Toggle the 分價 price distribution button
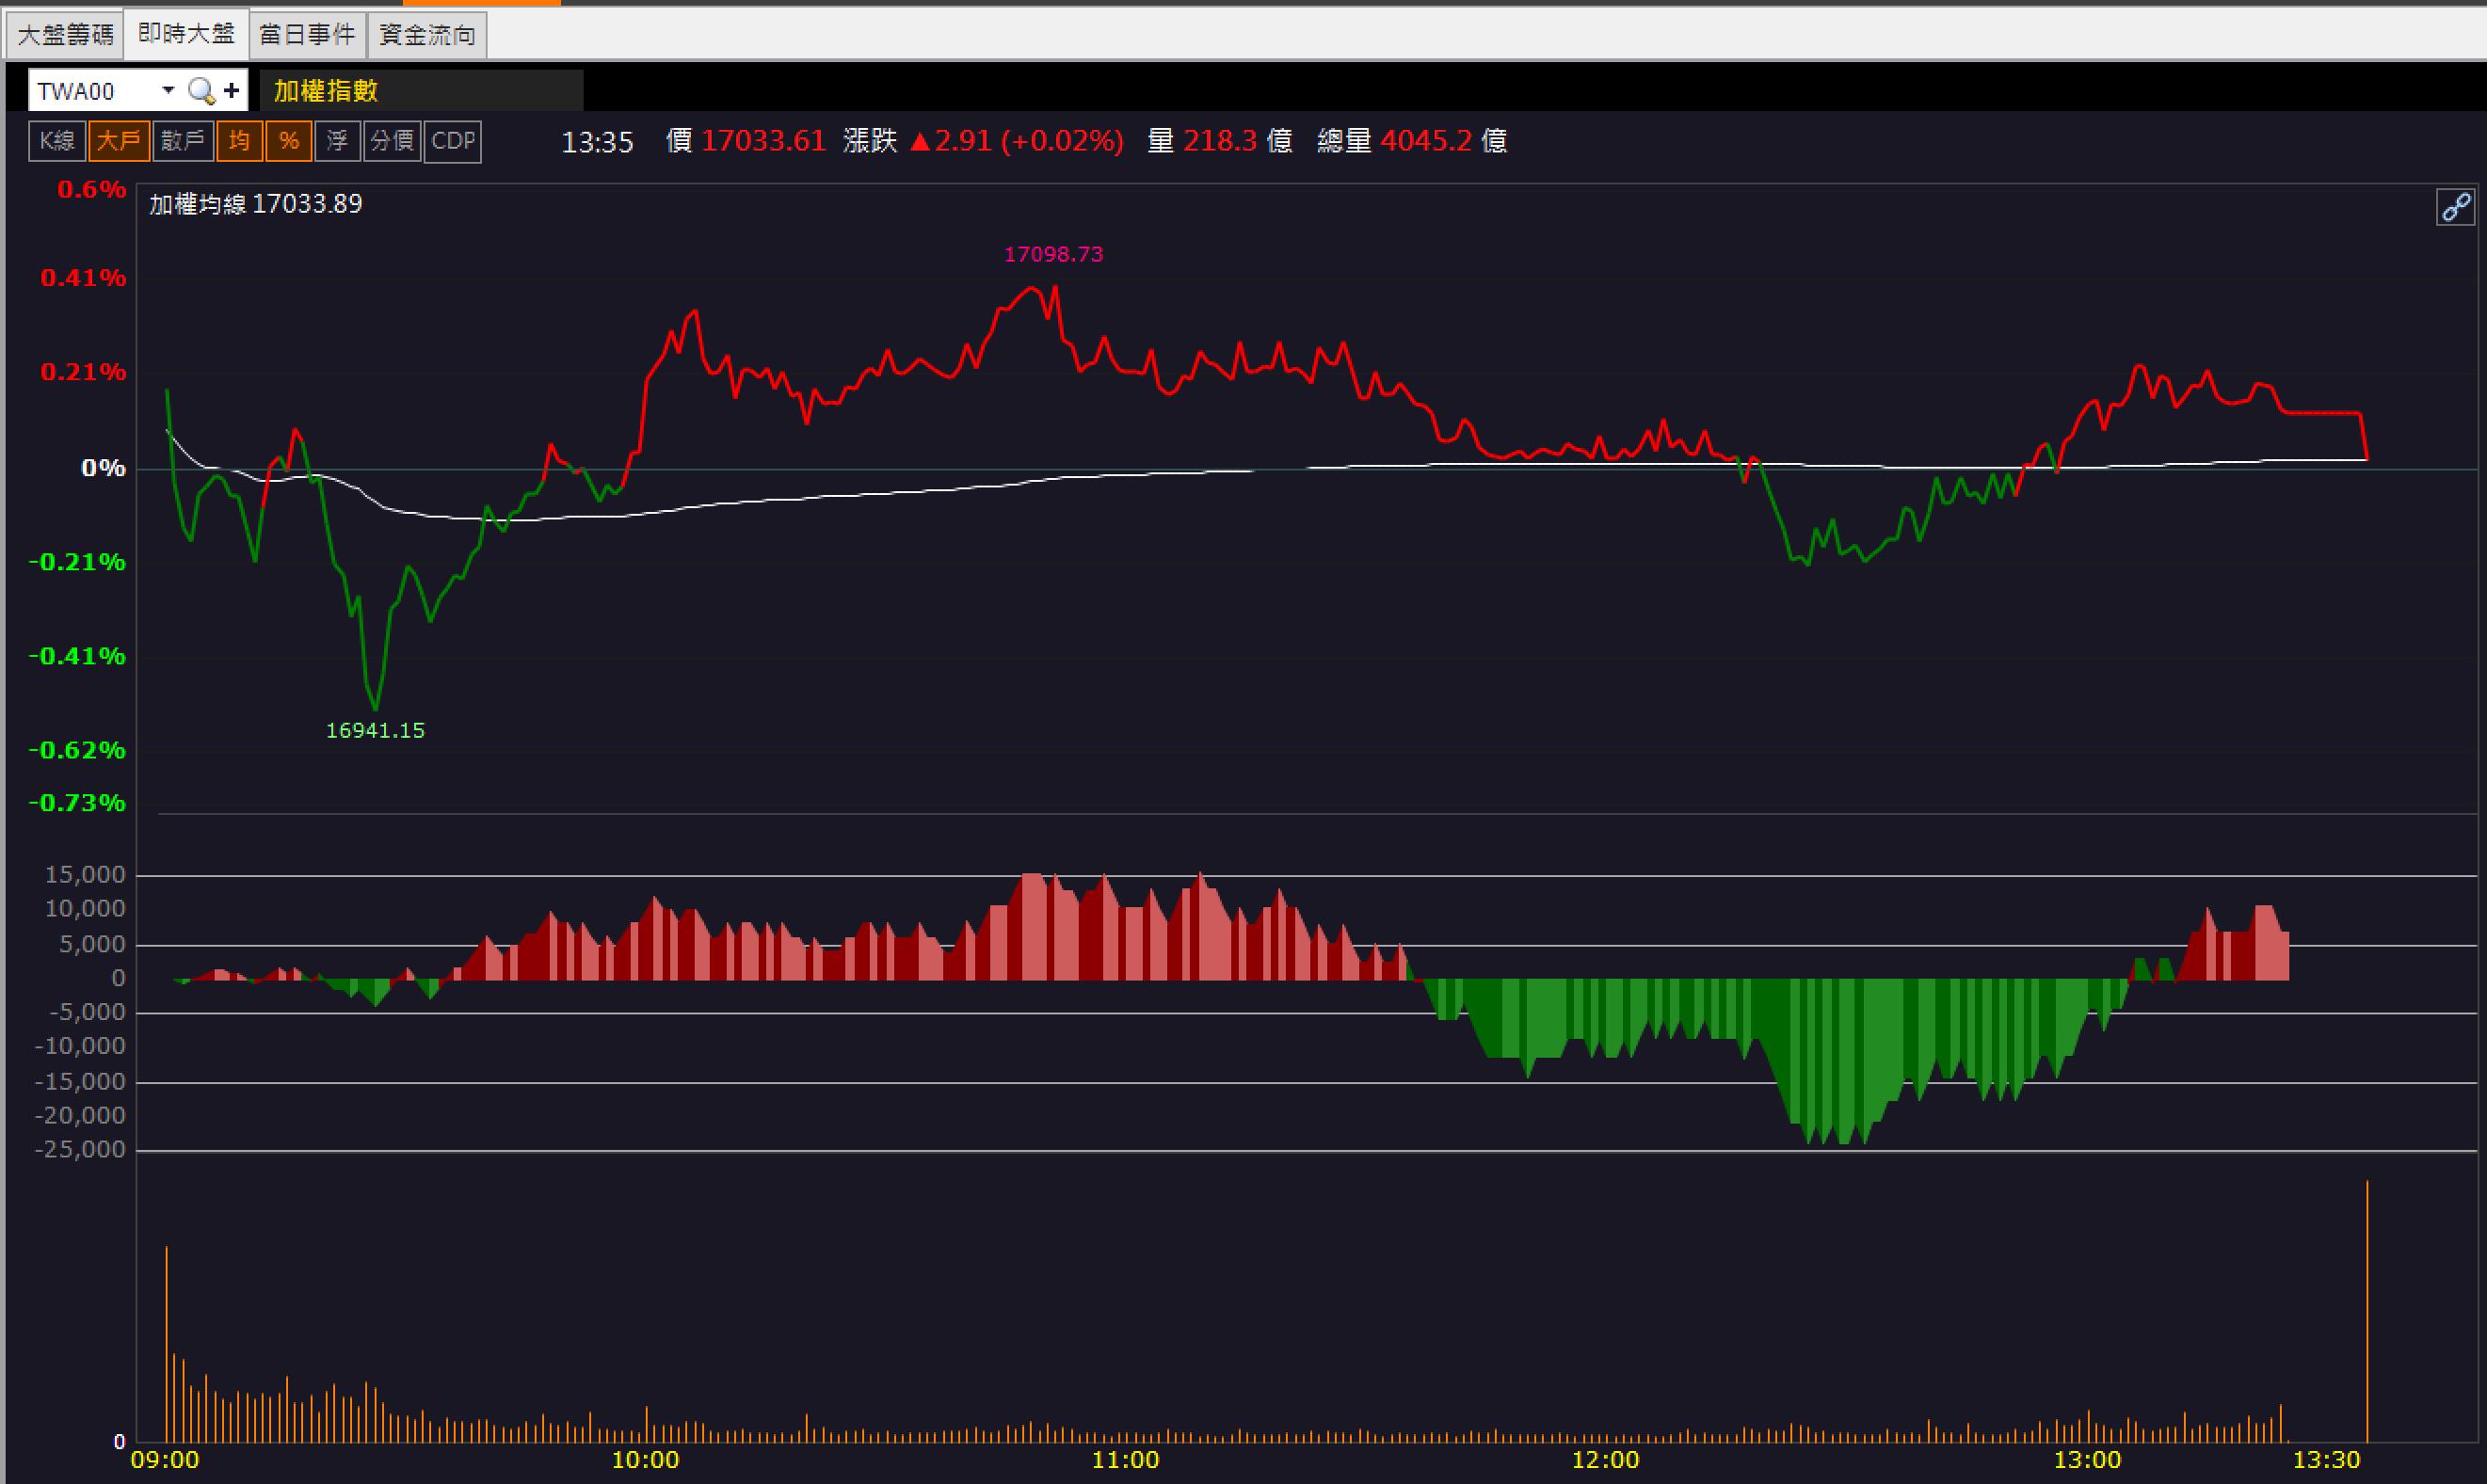Image resolution: width=2487 pixels, height=1484 pixels. 392,141
